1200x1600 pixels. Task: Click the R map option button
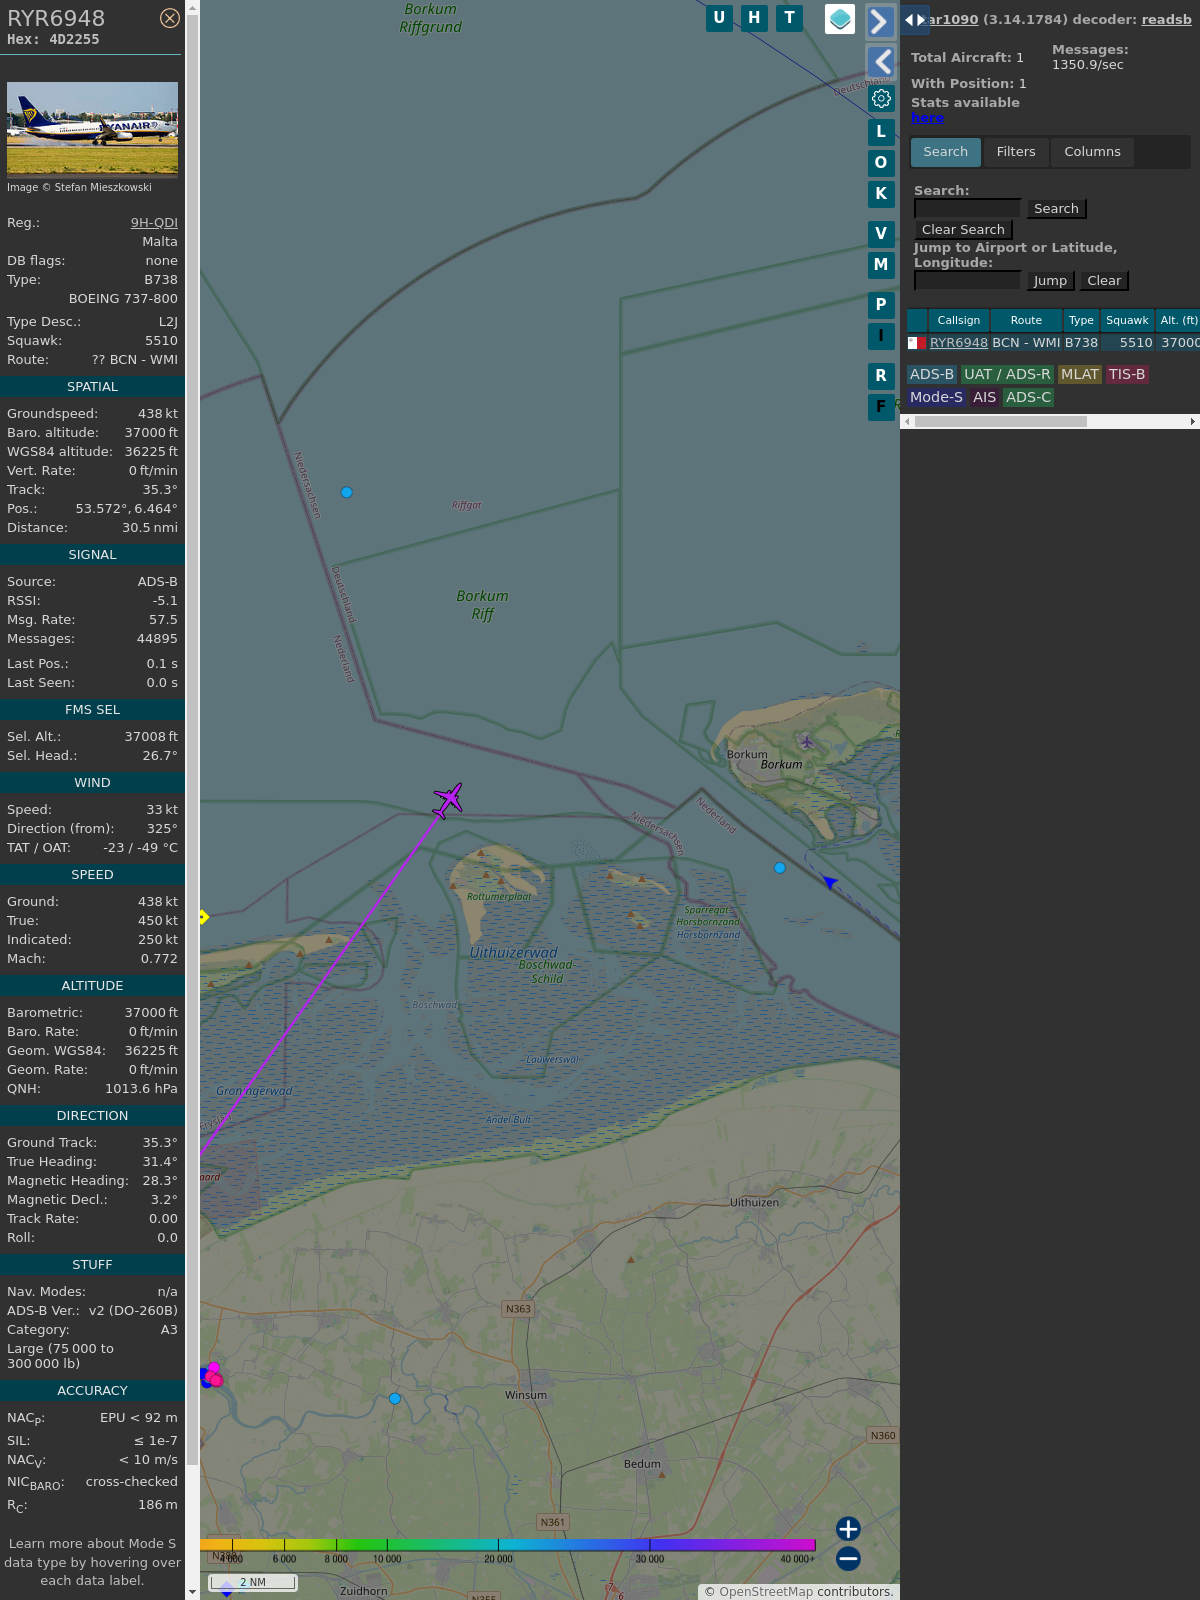click(881, 375)
